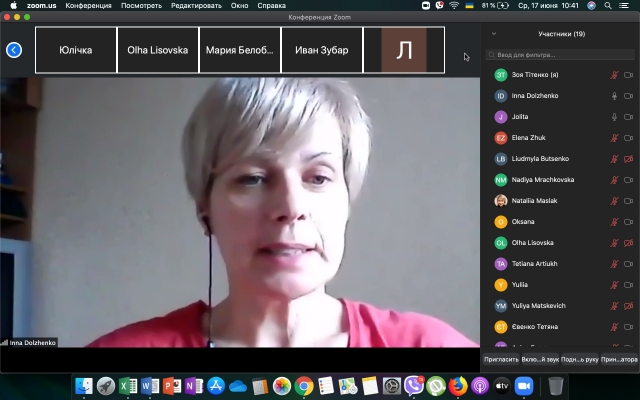This screenshot has width=640, height=400.
Task: Open Siri from the menu bar
Action: 591,6
